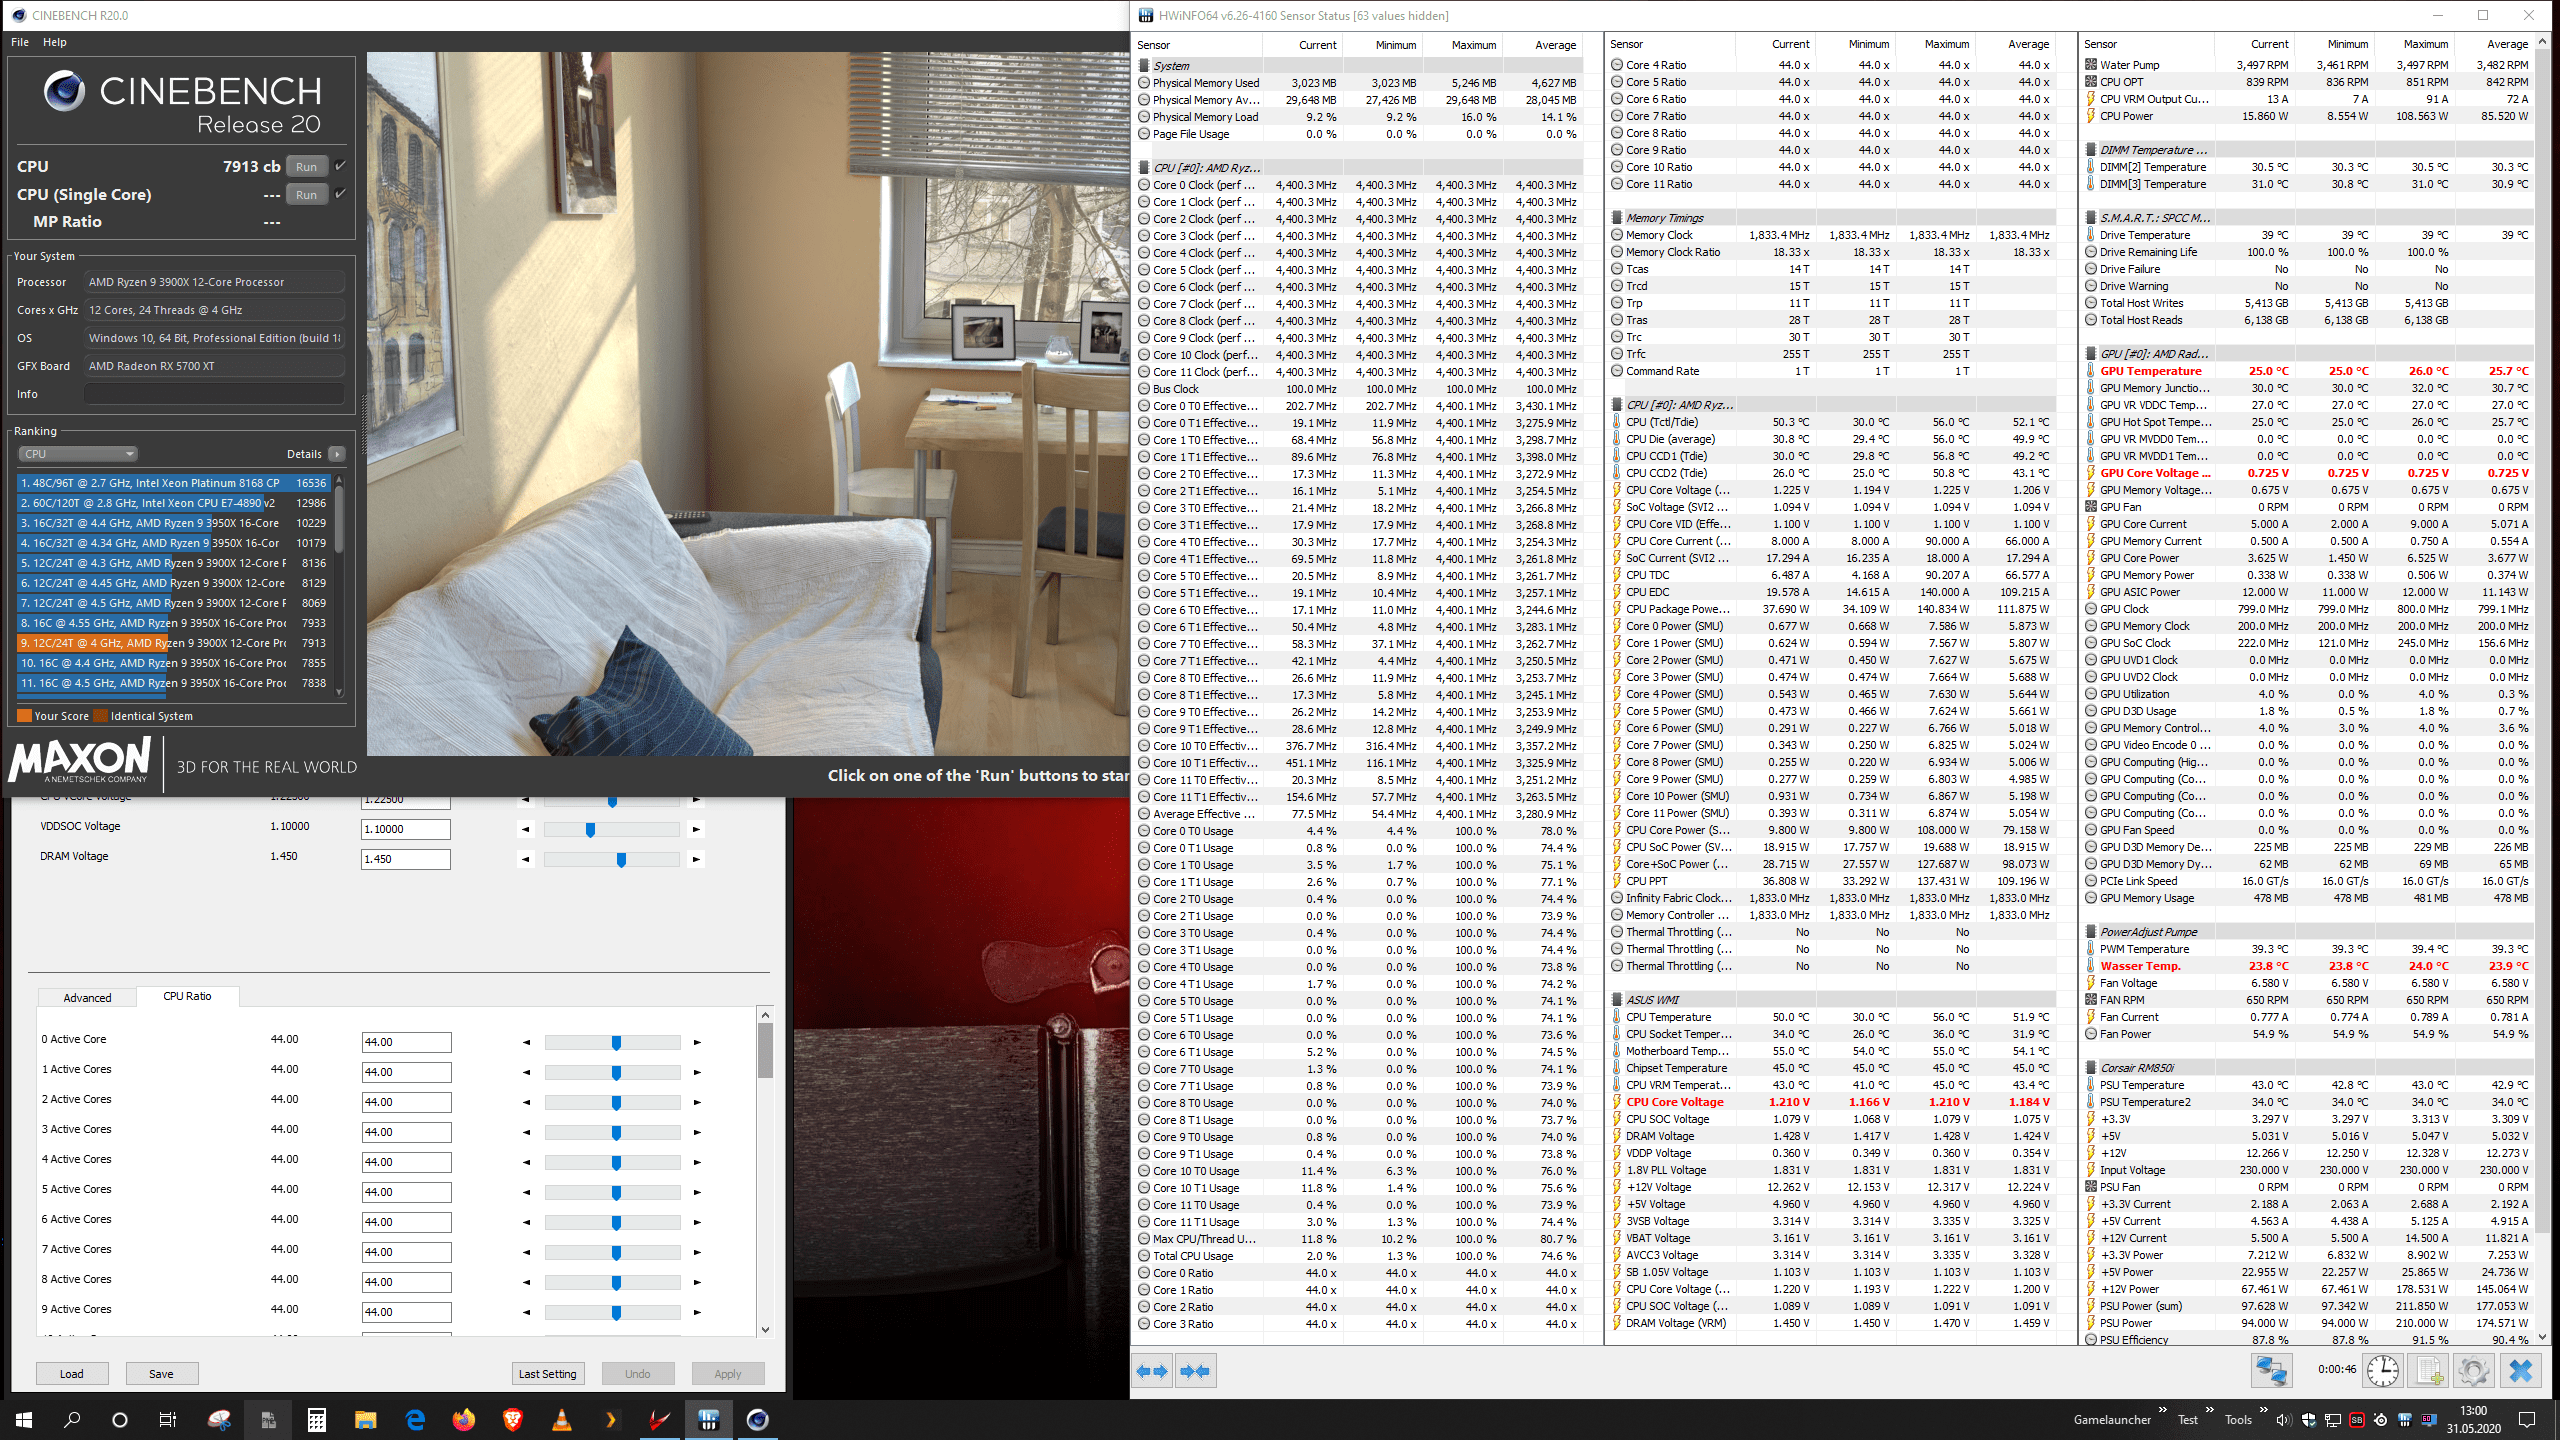Image resolution: width=2560 pixels, height=1440 pixels.
Task: Open HWiNFO sensor settings gear icon
Action: tap(2473, 1370)
